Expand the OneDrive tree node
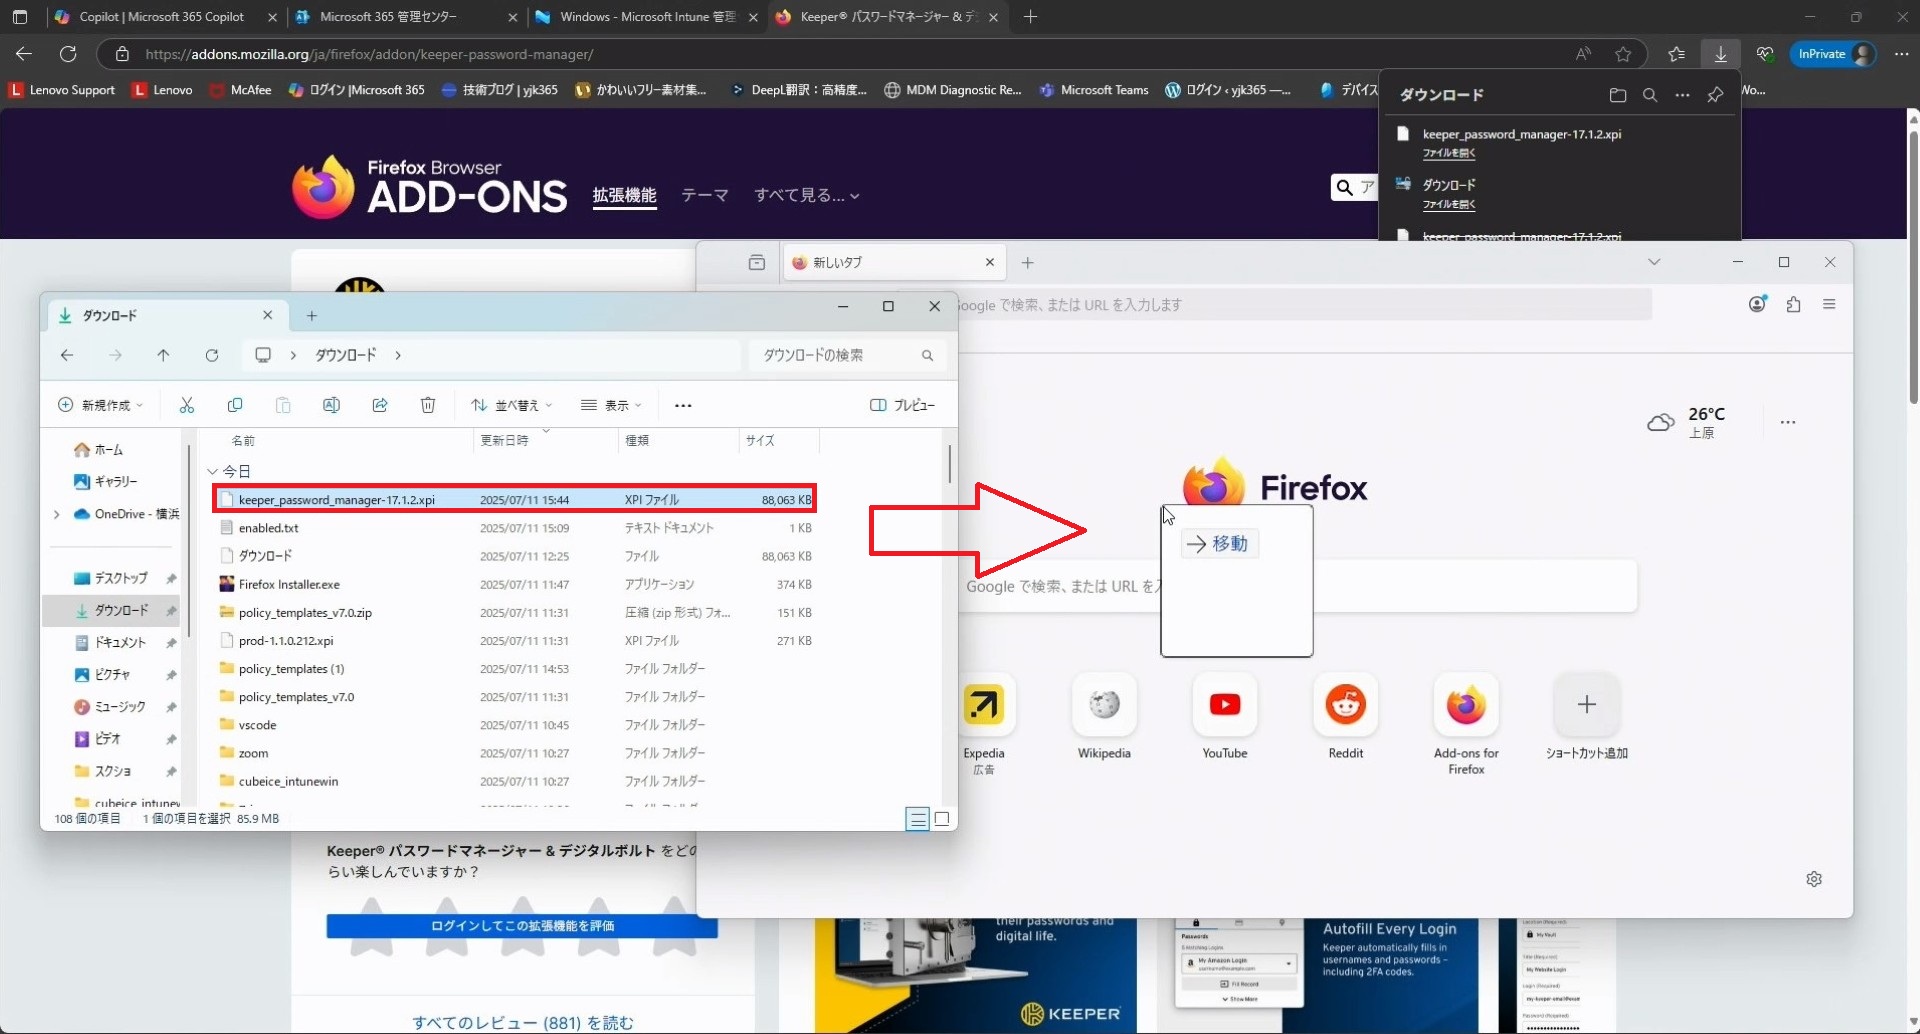Image resolution: width=1920 pixels, height=1034 pixels. tap(57, 514)
